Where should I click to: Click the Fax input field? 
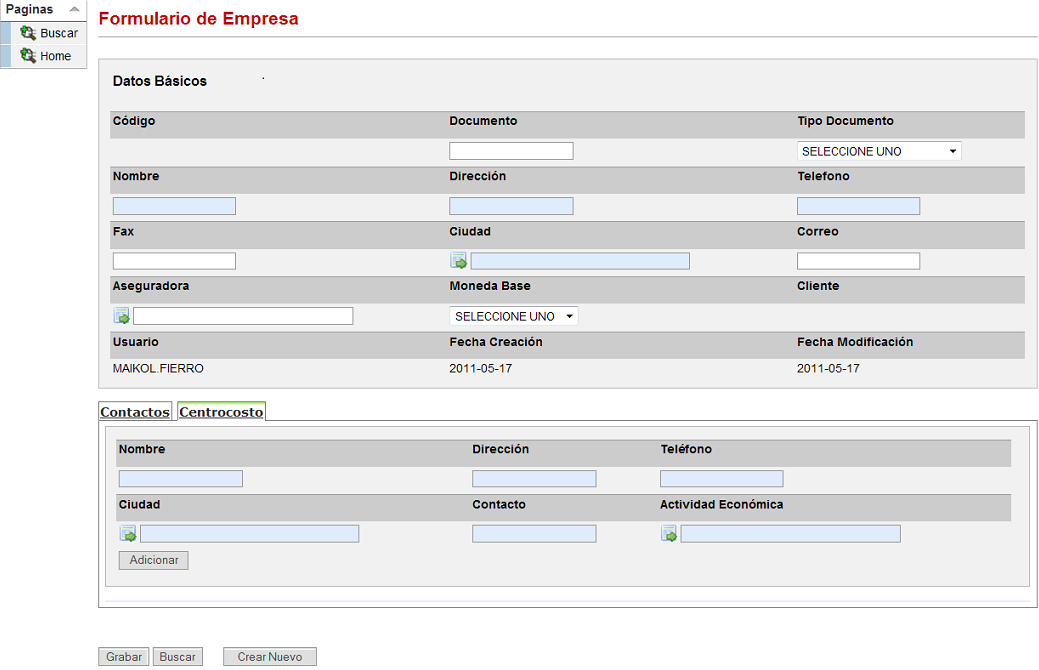pos(174,261)
